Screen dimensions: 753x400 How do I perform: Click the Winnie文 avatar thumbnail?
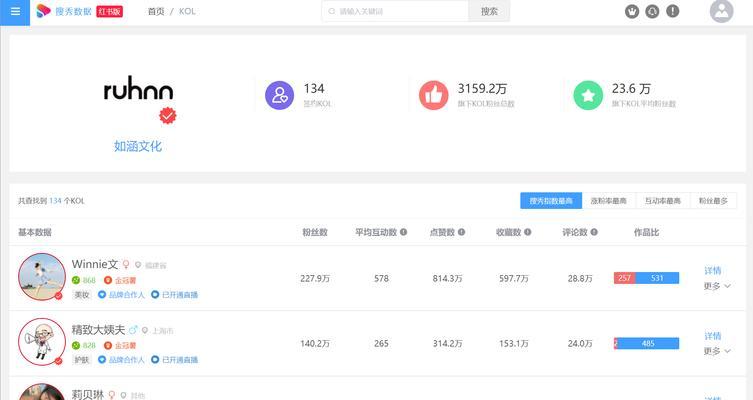42,277
